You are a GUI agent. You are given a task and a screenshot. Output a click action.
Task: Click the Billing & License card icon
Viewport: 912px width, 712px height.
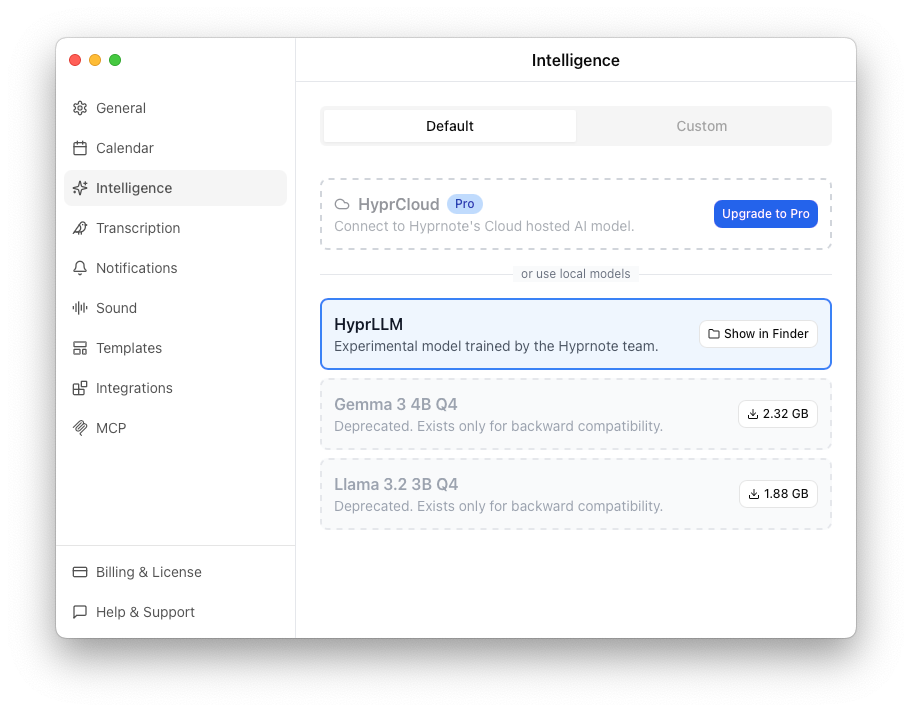(x=80, y=572)
